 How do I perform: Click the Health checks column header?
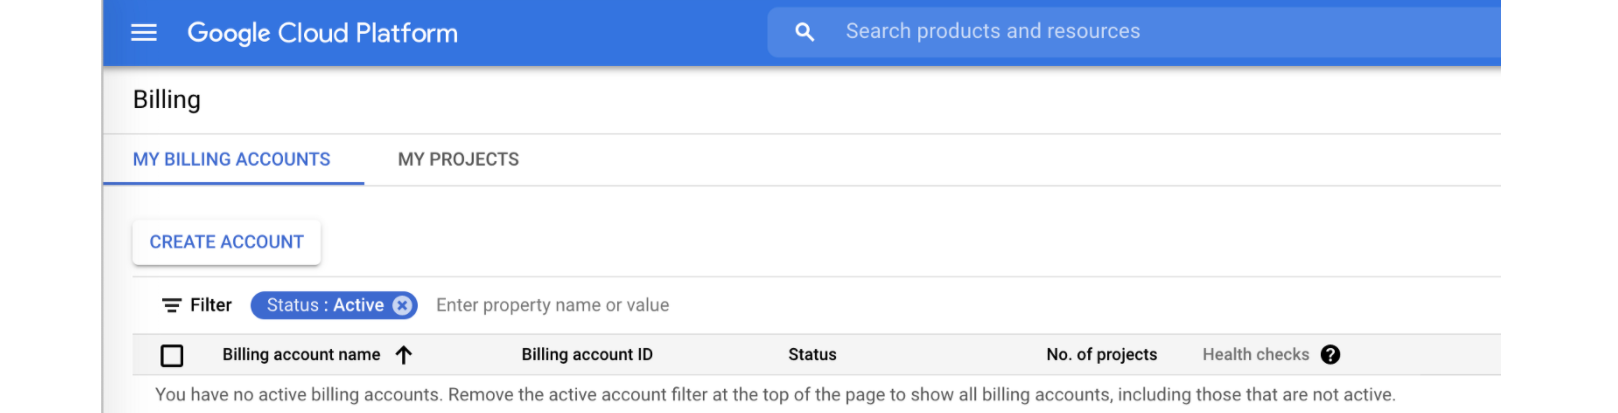(x=1255, y=355)
